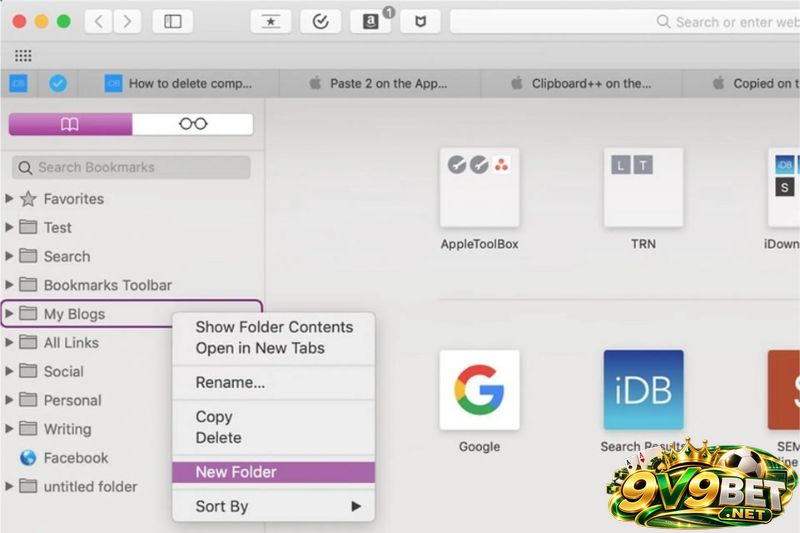
Task: Click the magnifier in Search Bookmarks field
Action: tap(24, 167)
